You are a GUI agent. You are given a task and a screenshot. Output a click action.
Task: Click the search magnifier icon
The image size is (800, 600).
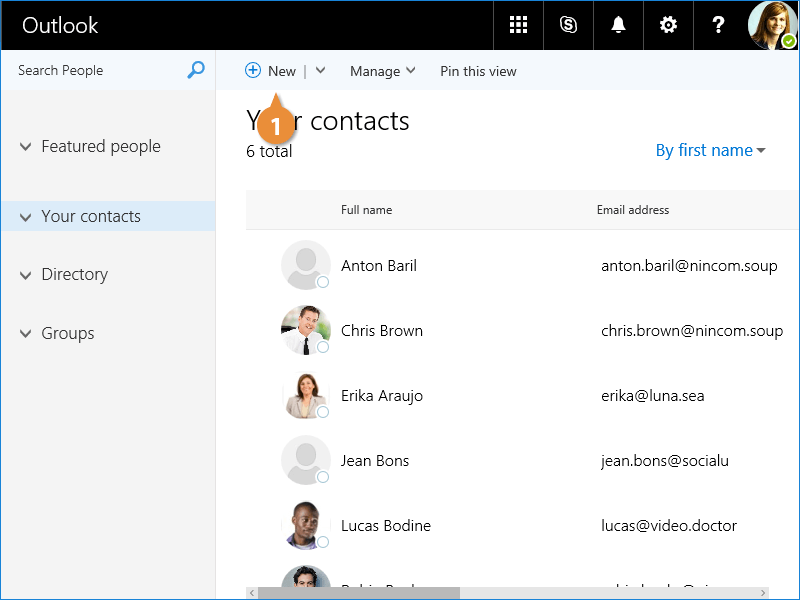tap(196, 70)
